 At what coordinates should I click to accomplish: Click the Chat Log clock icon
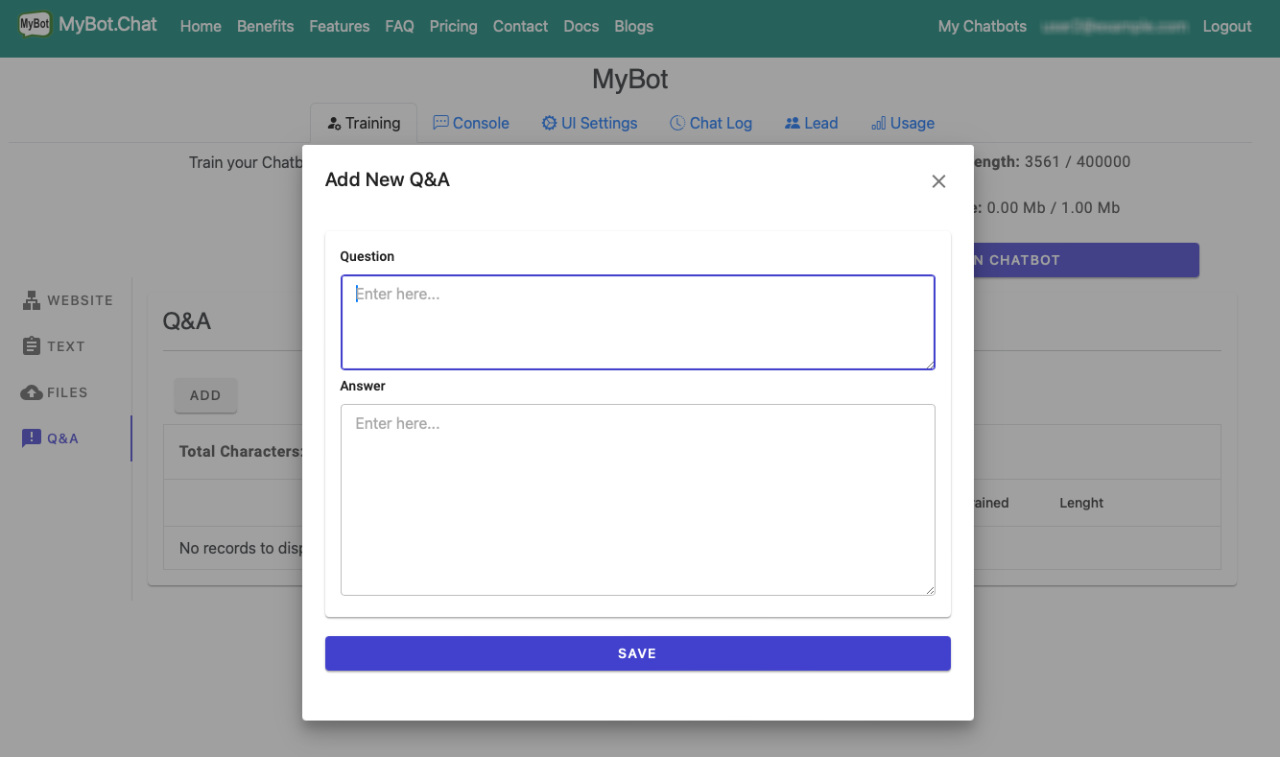676,122
